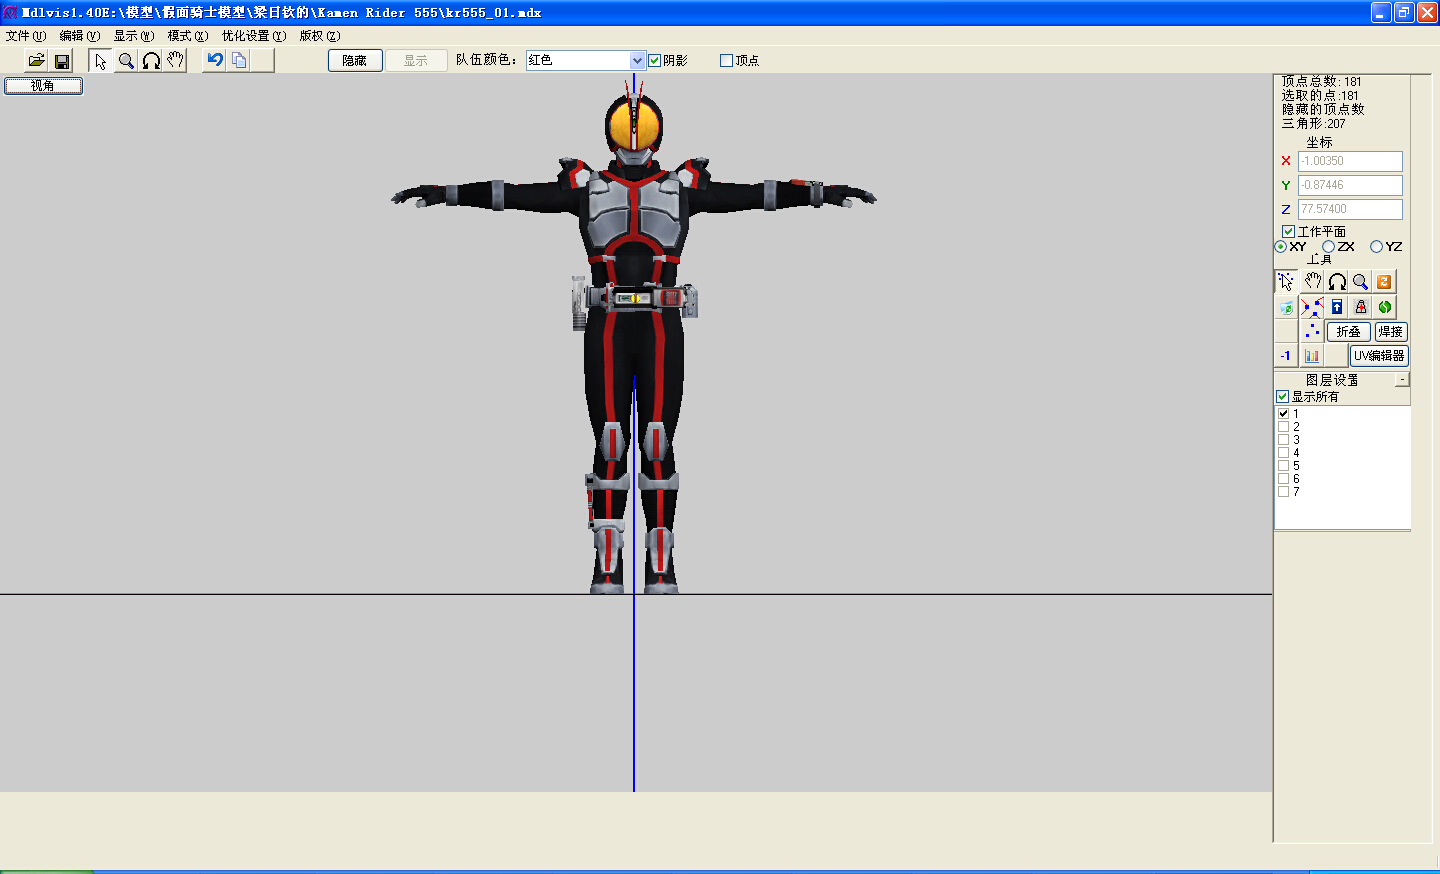Open the 版权 menu
Viewport: 1440px width, 874px height.
coord(320,35)
